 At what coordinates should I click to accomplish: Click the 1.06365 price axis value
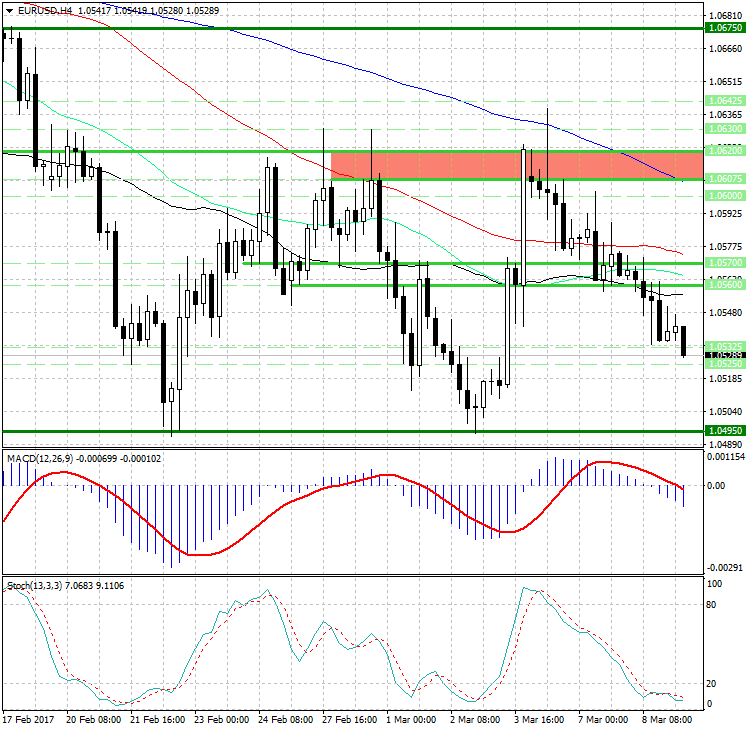coord(725,115)
